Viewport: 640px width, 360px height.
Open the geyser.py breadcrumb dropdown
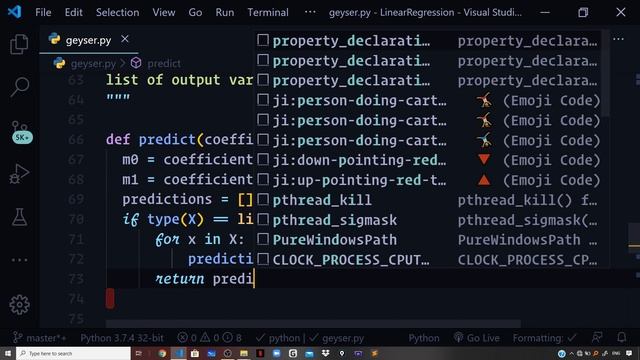(93, 64)
